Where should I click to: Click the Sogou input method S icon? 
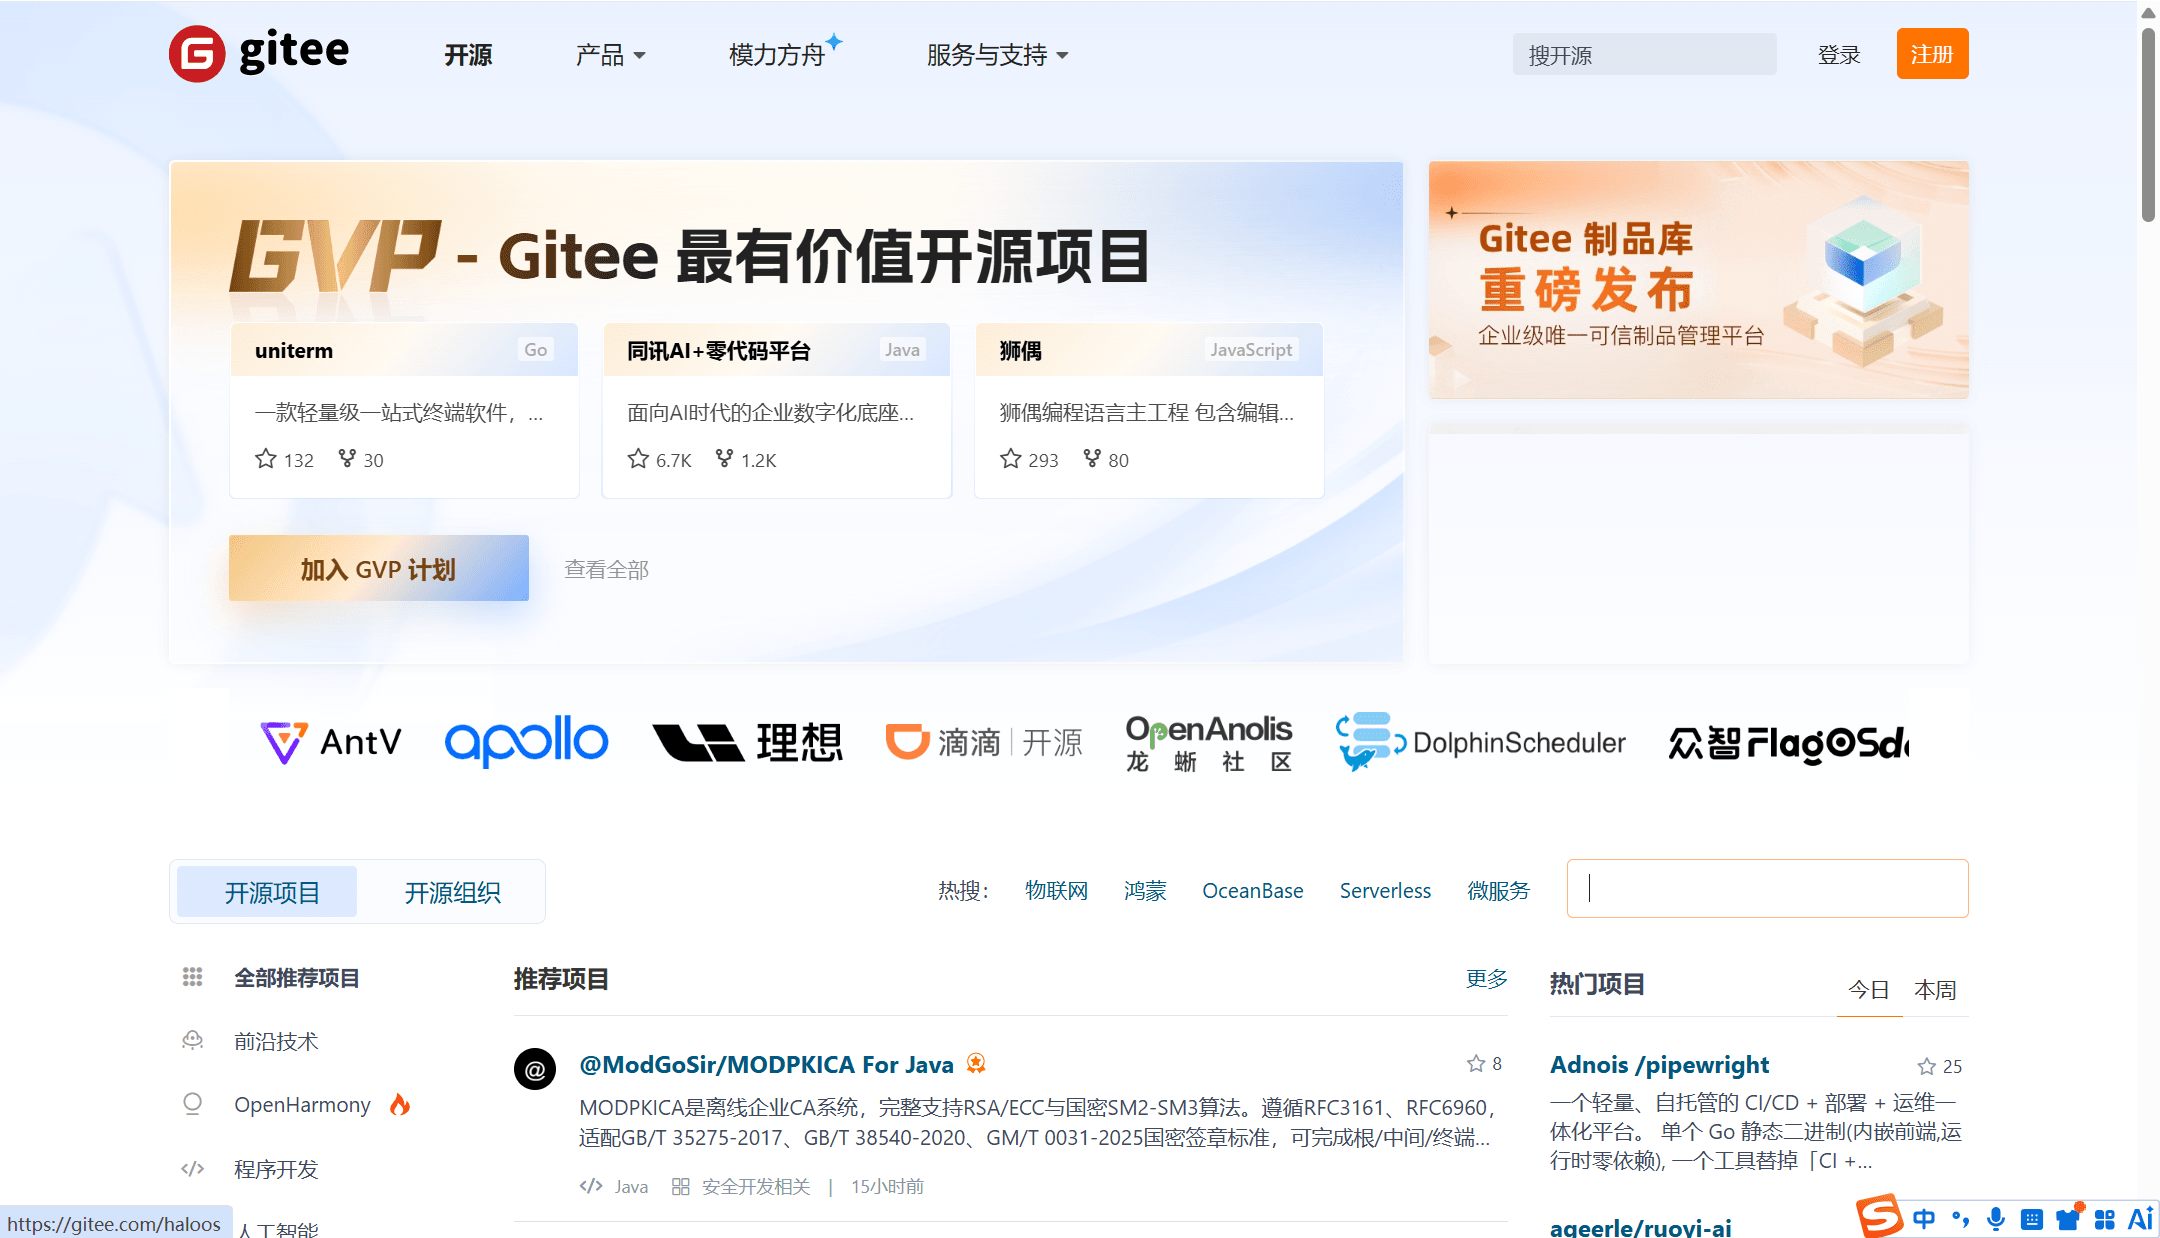(x=1880, y=1216)
